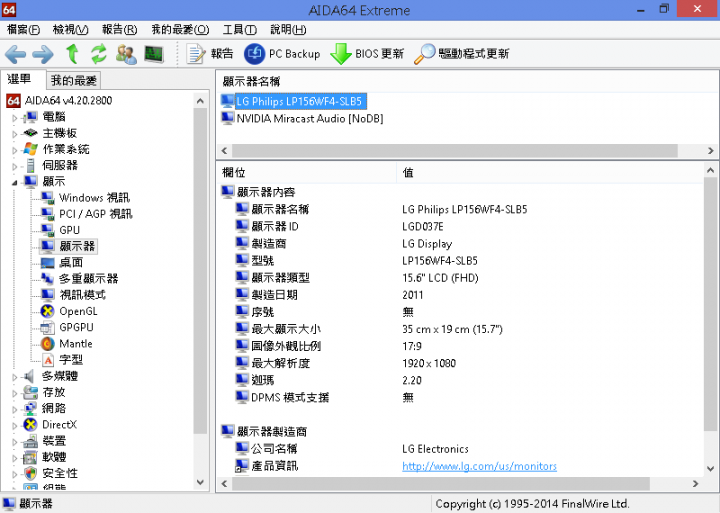This screenshot has width=720, height=513.
Task: Click the 主機板 motherboard icon
Action: [30, 133]
